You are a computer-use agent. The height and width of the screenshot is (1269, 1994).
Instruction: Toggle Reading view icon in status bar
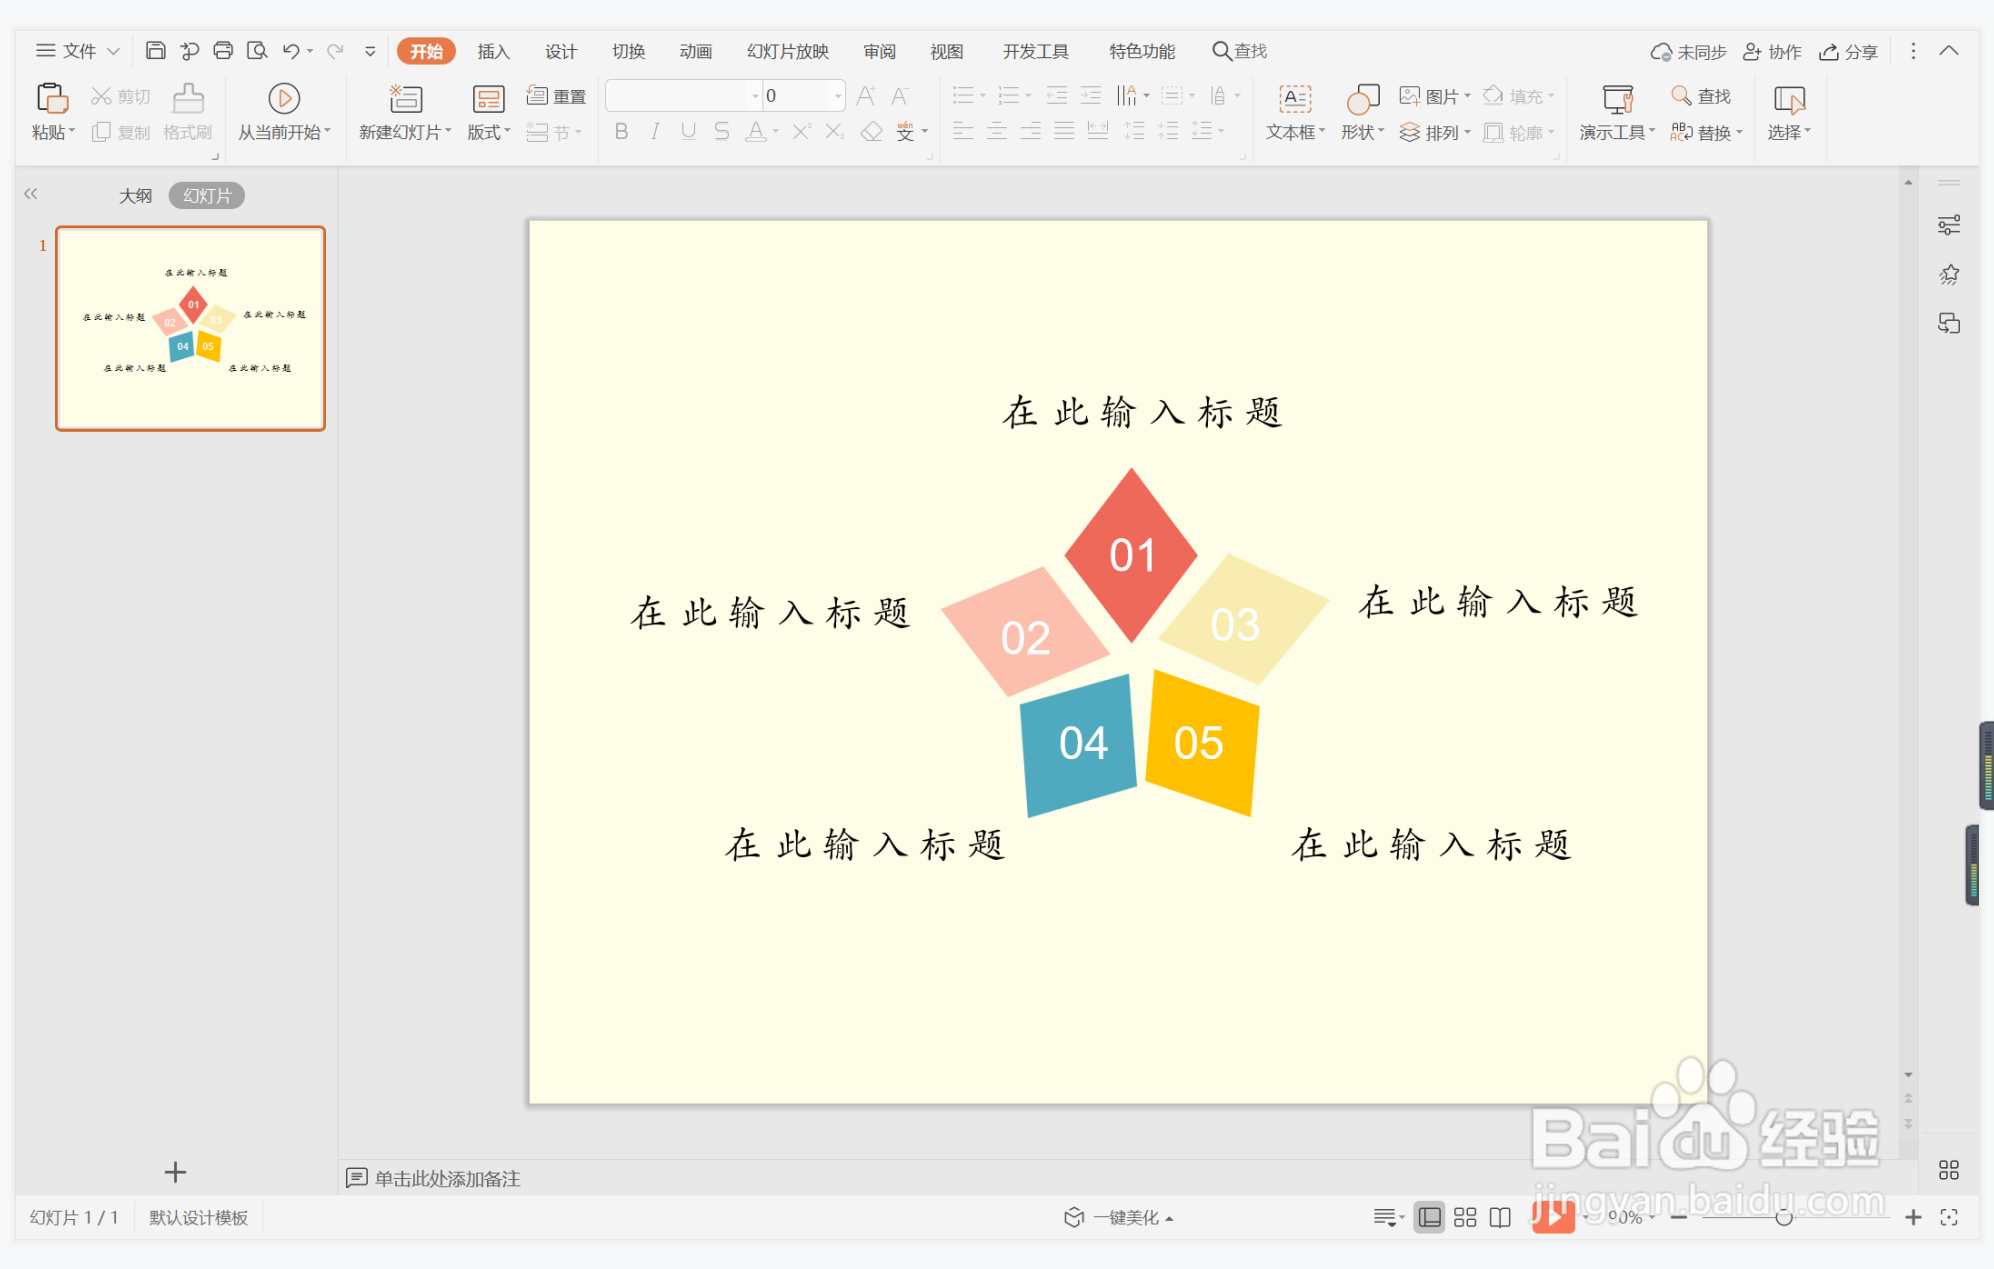(1500, 1217)
